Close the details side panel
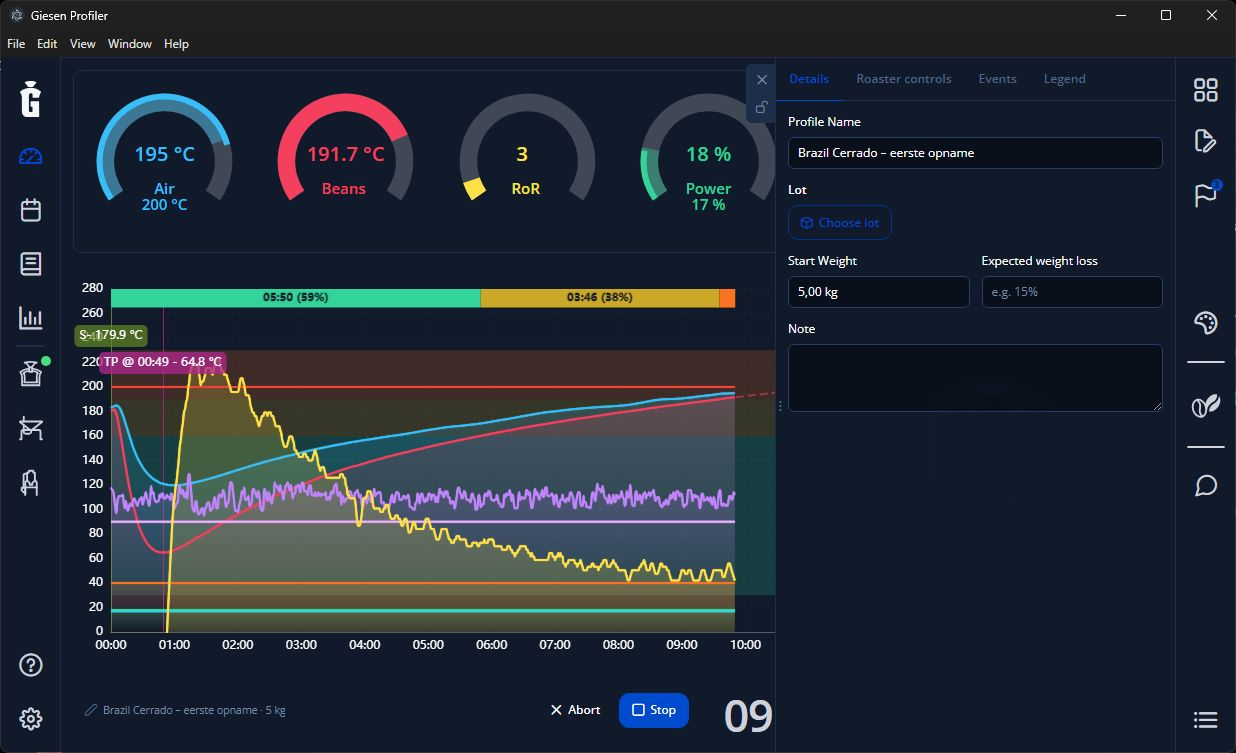The height and width of the screenshot is (753, 1236). point(762,80)
